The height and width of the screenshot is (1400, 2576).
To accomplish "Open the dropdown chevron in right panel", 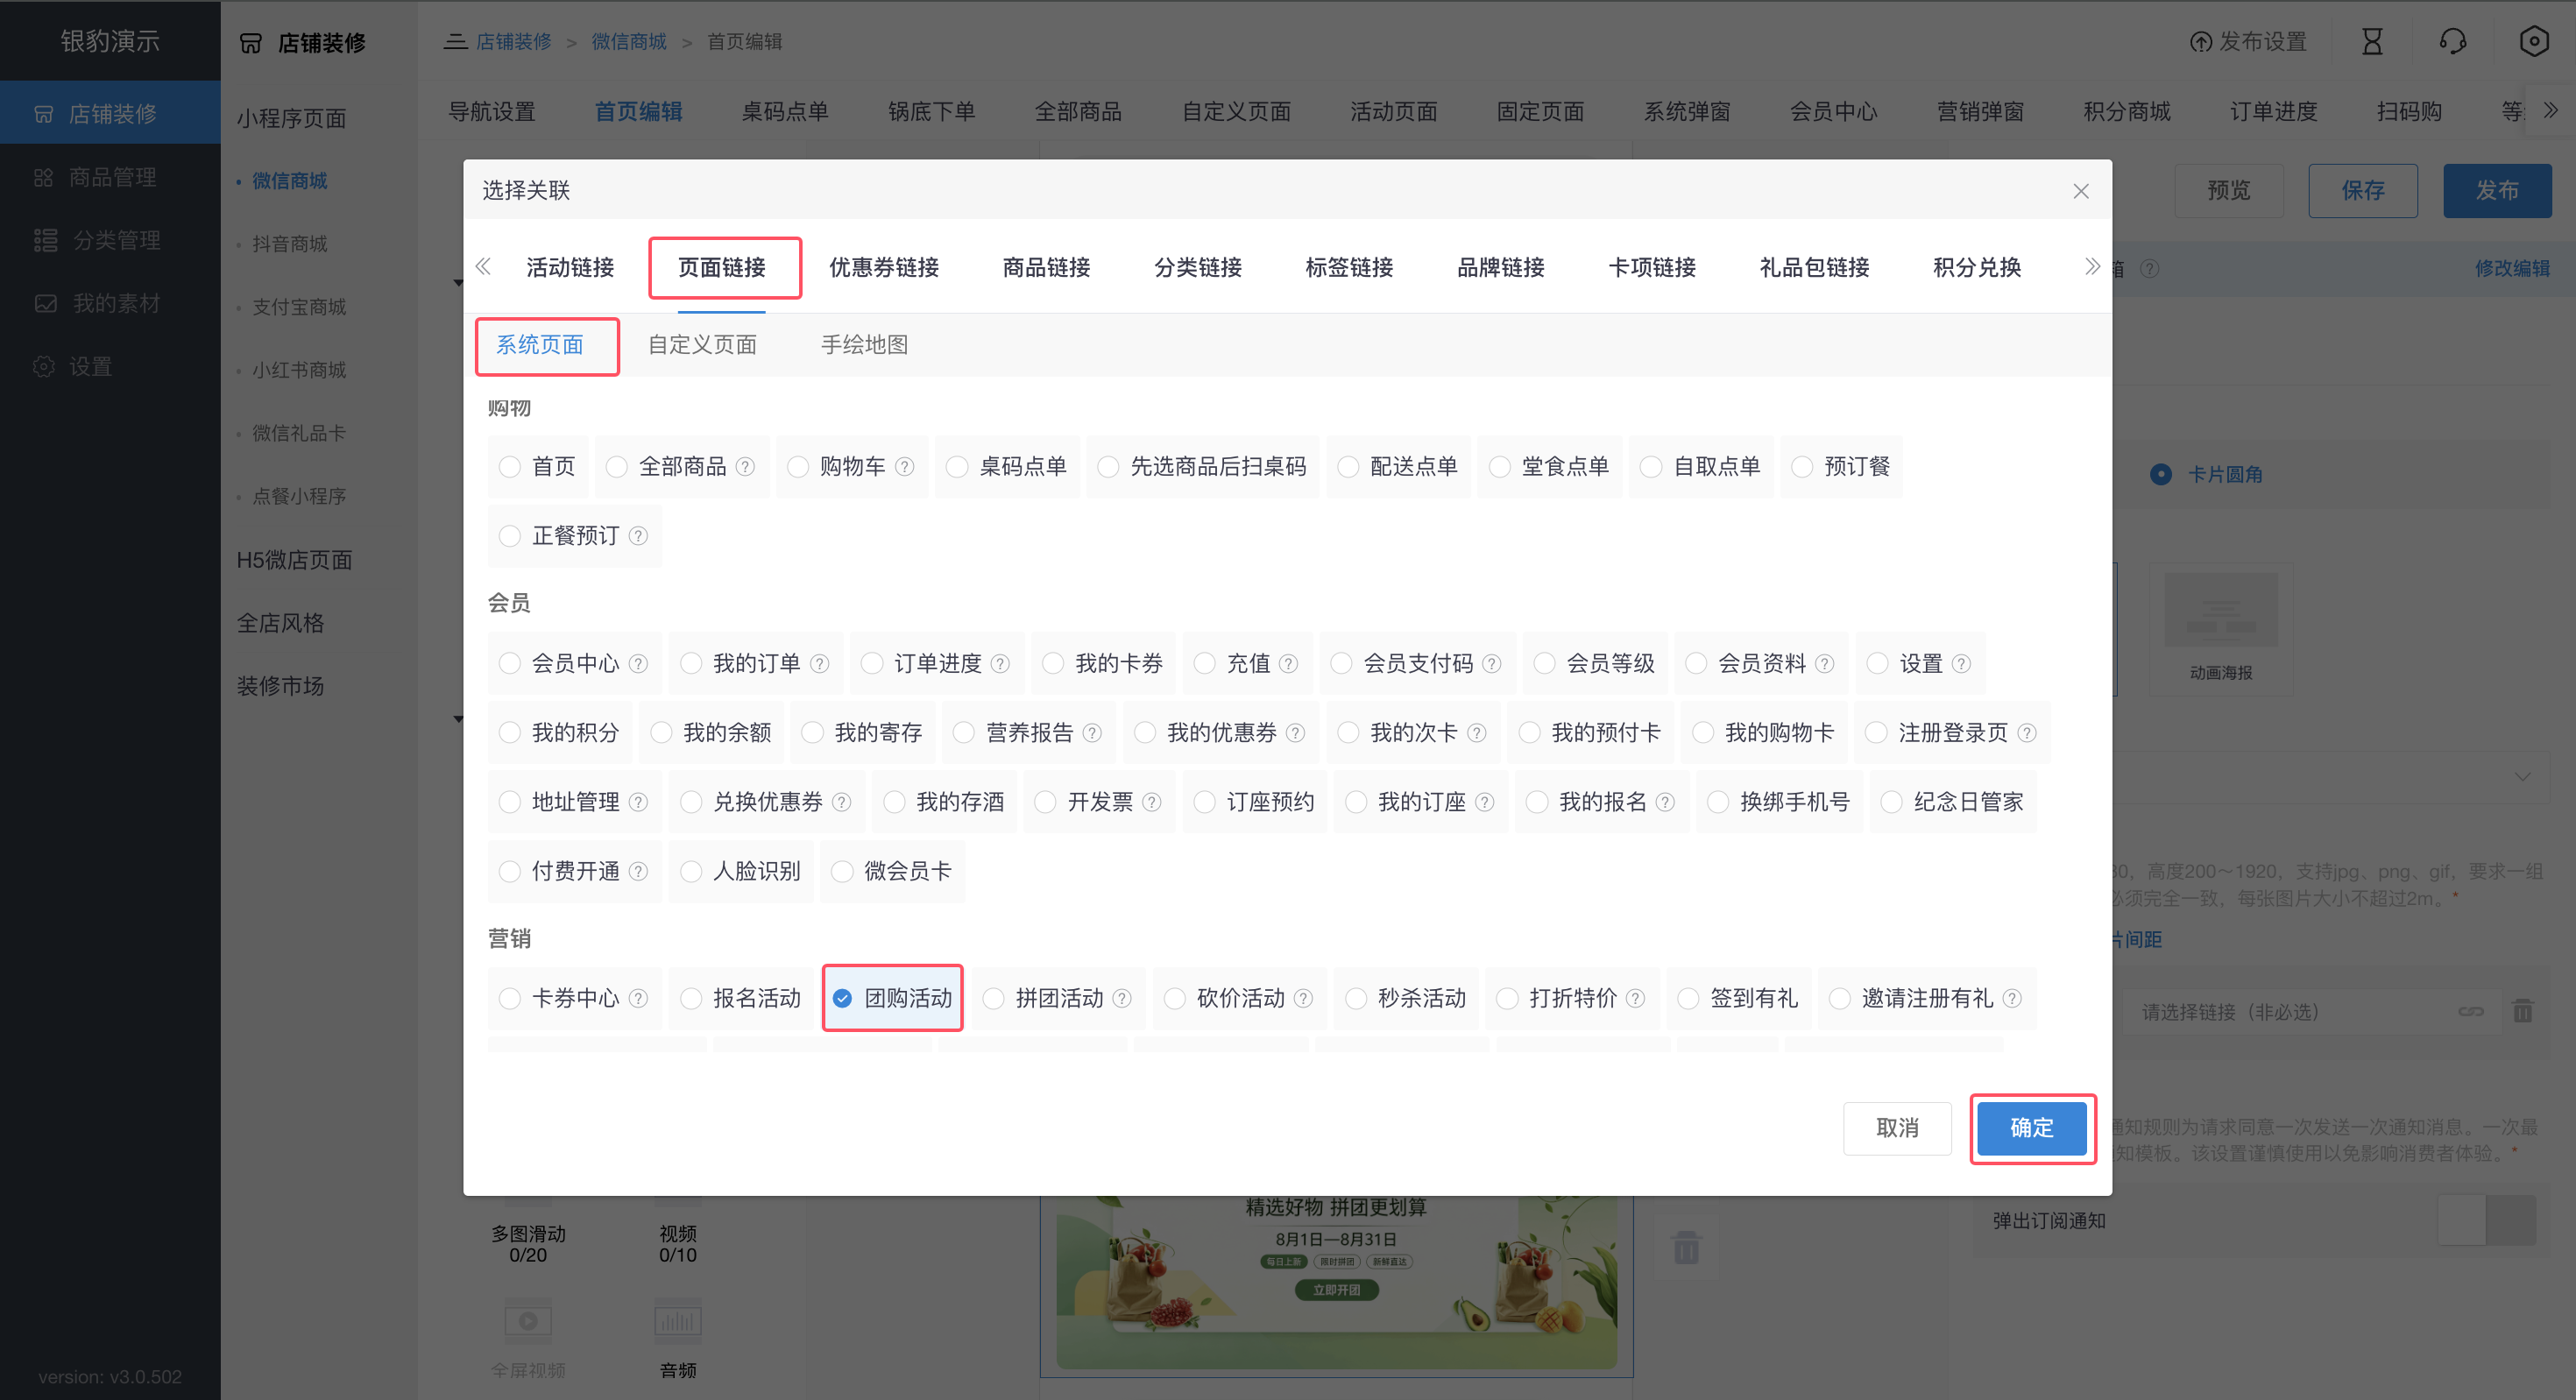I will (2522, 777).
